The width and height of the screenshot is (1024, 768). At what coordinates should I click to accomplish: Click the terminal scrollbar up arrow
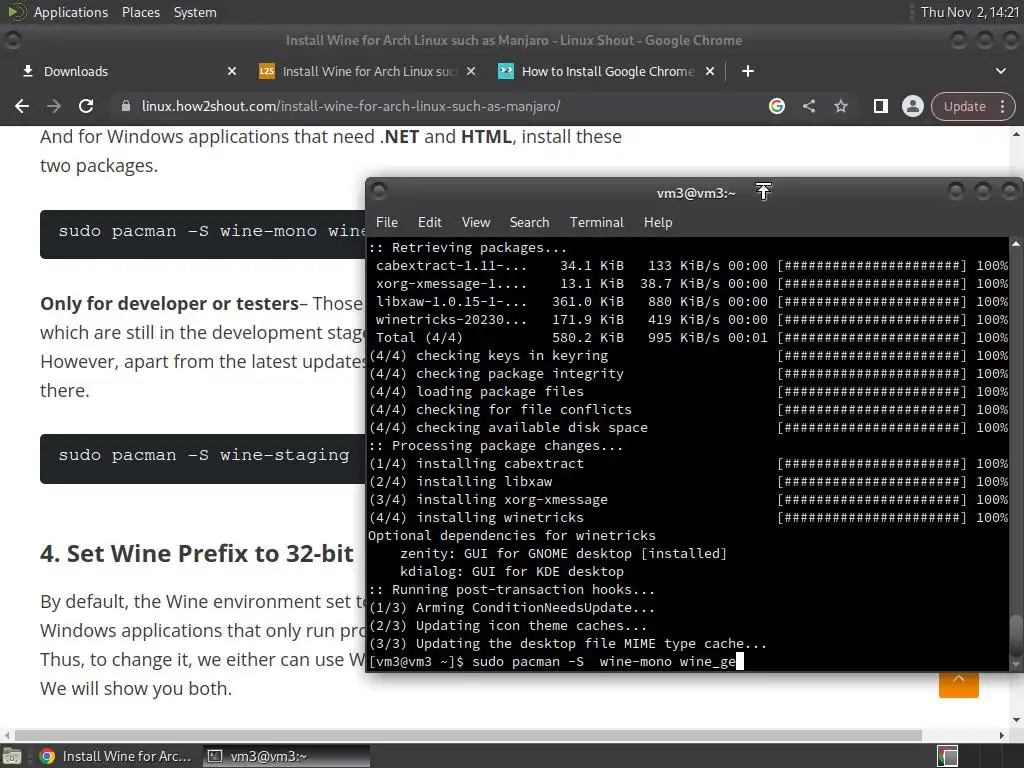(x=1016, y=244)
